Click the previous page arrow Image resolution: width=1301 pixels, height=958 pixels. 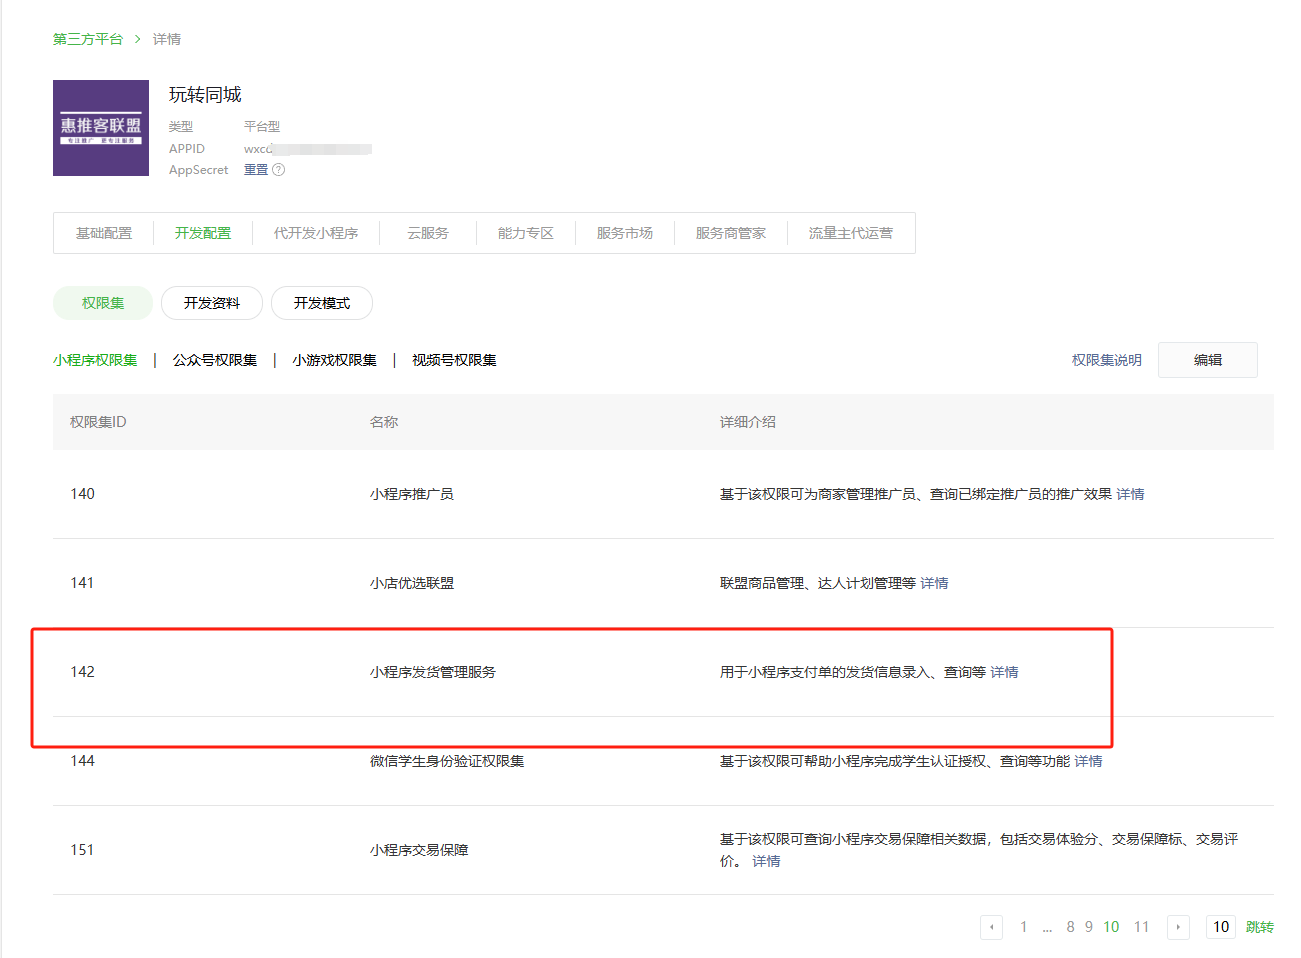(991, 927)
